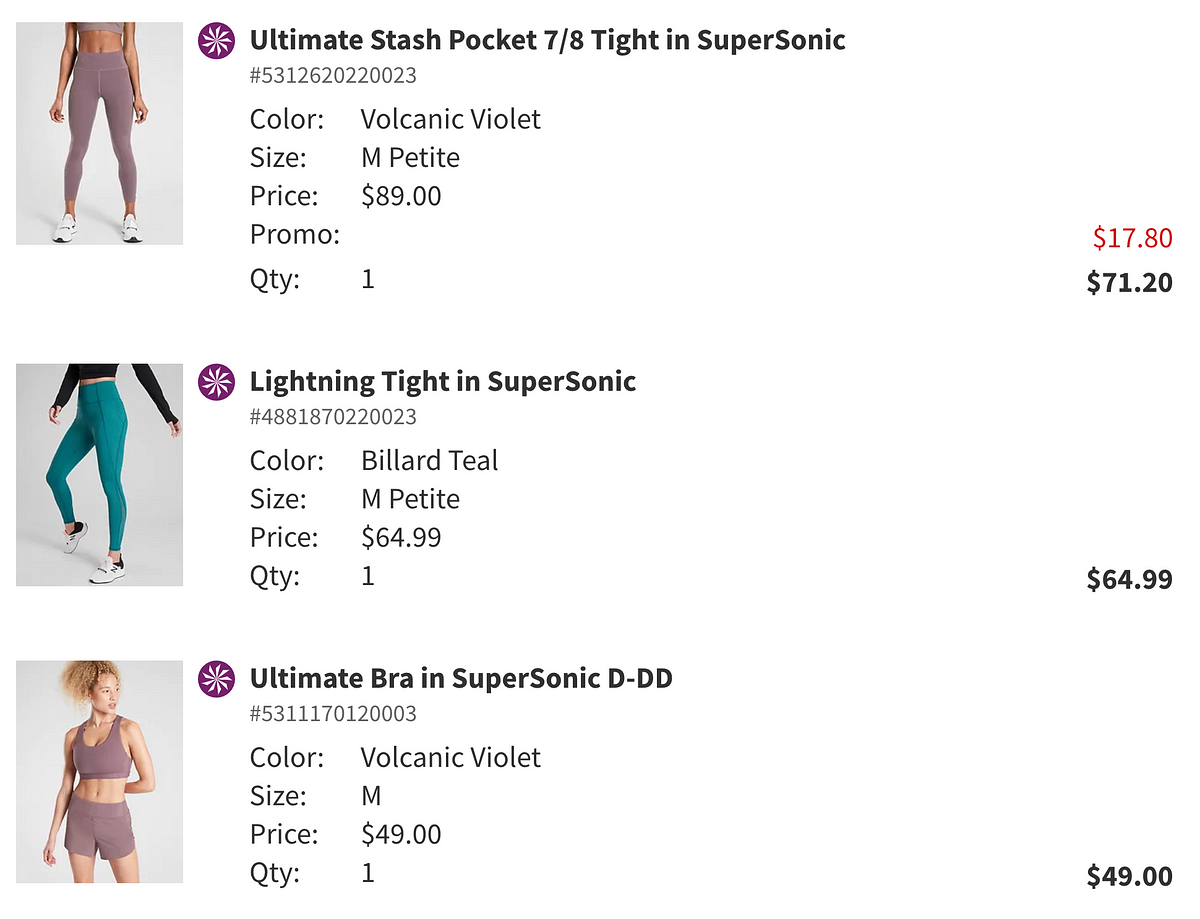This screenshot has height=919, width=1200.
Task: Select item number #5311170120003
Action: 333,714
